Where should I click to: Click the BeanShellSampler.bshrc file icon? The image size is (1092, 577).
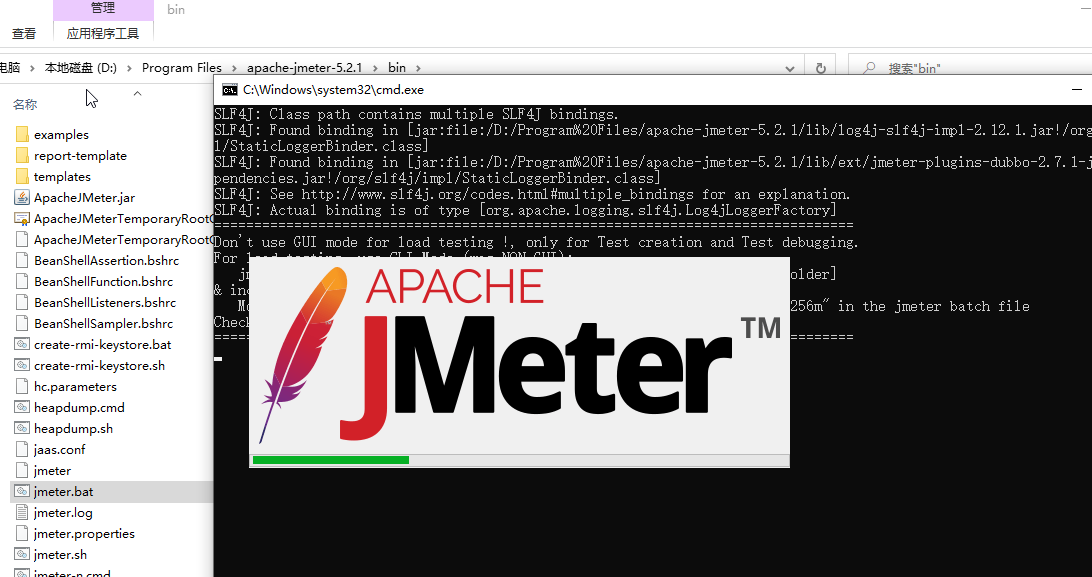click(x=22, y=323)
